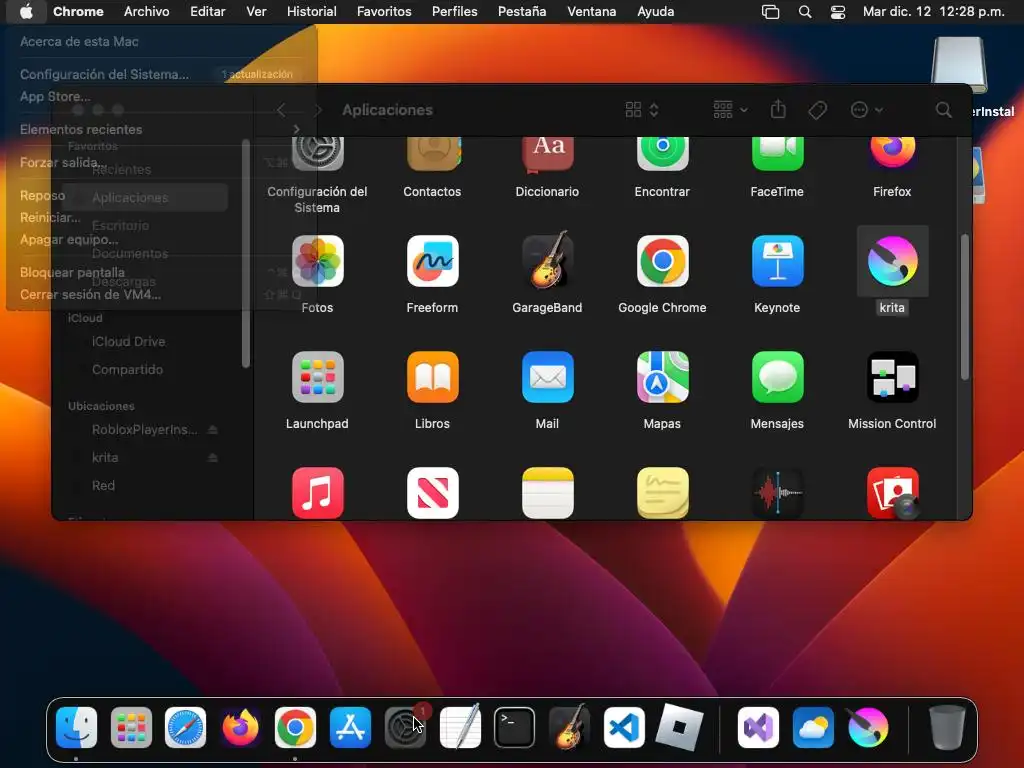
Task: Select the Notes app icon in Finder
Action: pyautogui.click(x=547, y=493)
